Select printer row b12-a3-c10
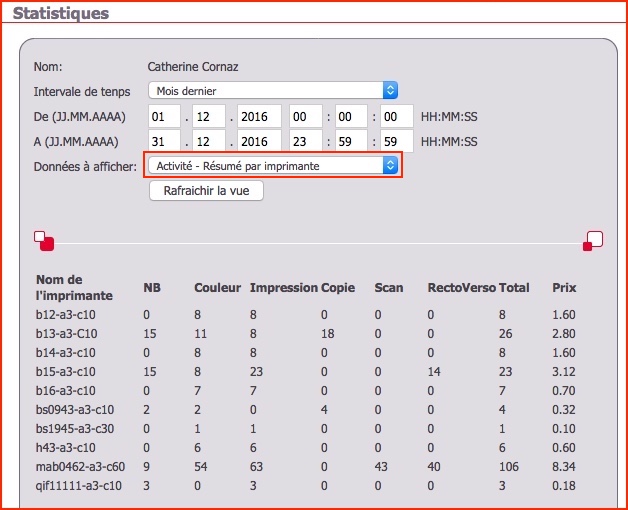Screen dimensions: 628x510 tap(306, 314)
